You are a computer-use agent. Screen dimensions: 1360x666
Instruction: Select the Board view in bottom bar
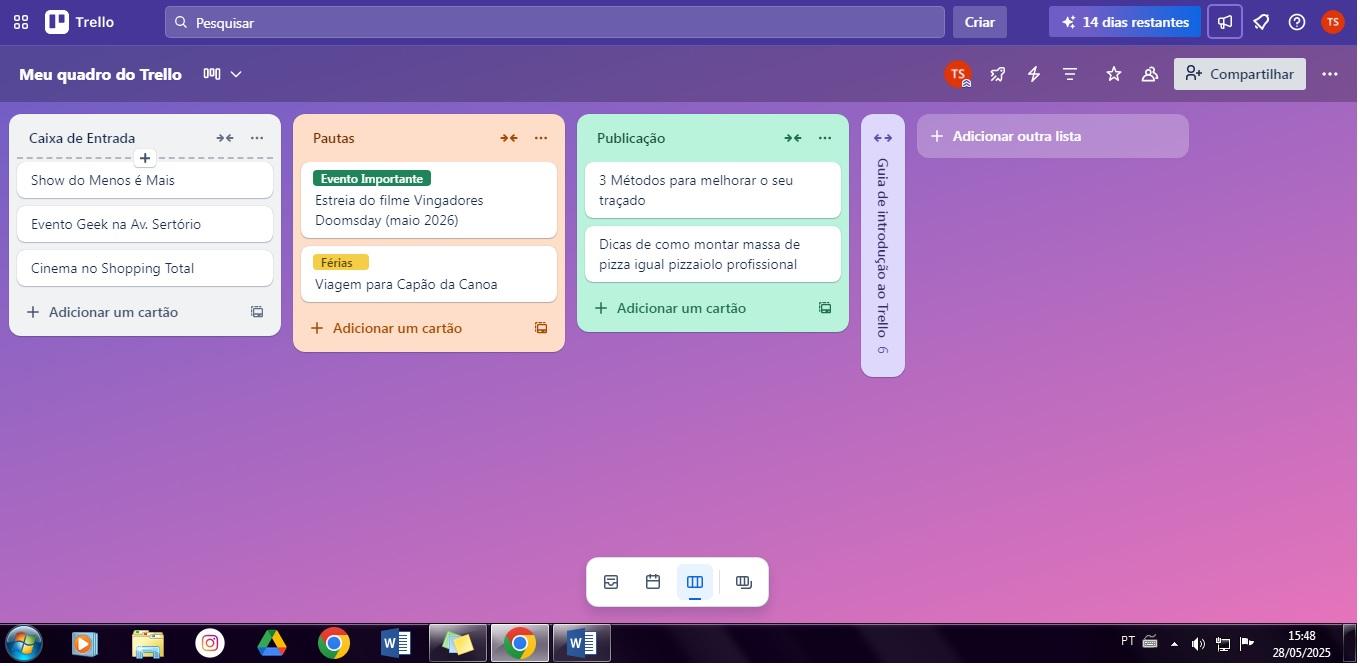click(695, 582)
